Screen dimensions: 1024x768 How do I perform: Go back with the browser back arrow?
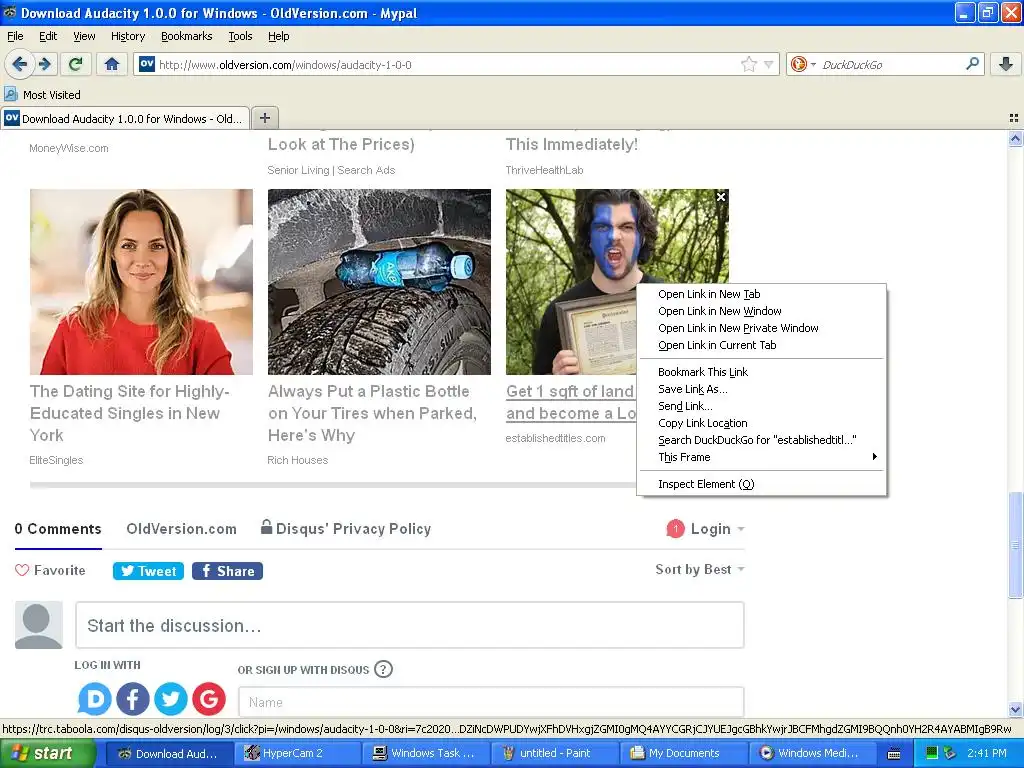[19, 64]
